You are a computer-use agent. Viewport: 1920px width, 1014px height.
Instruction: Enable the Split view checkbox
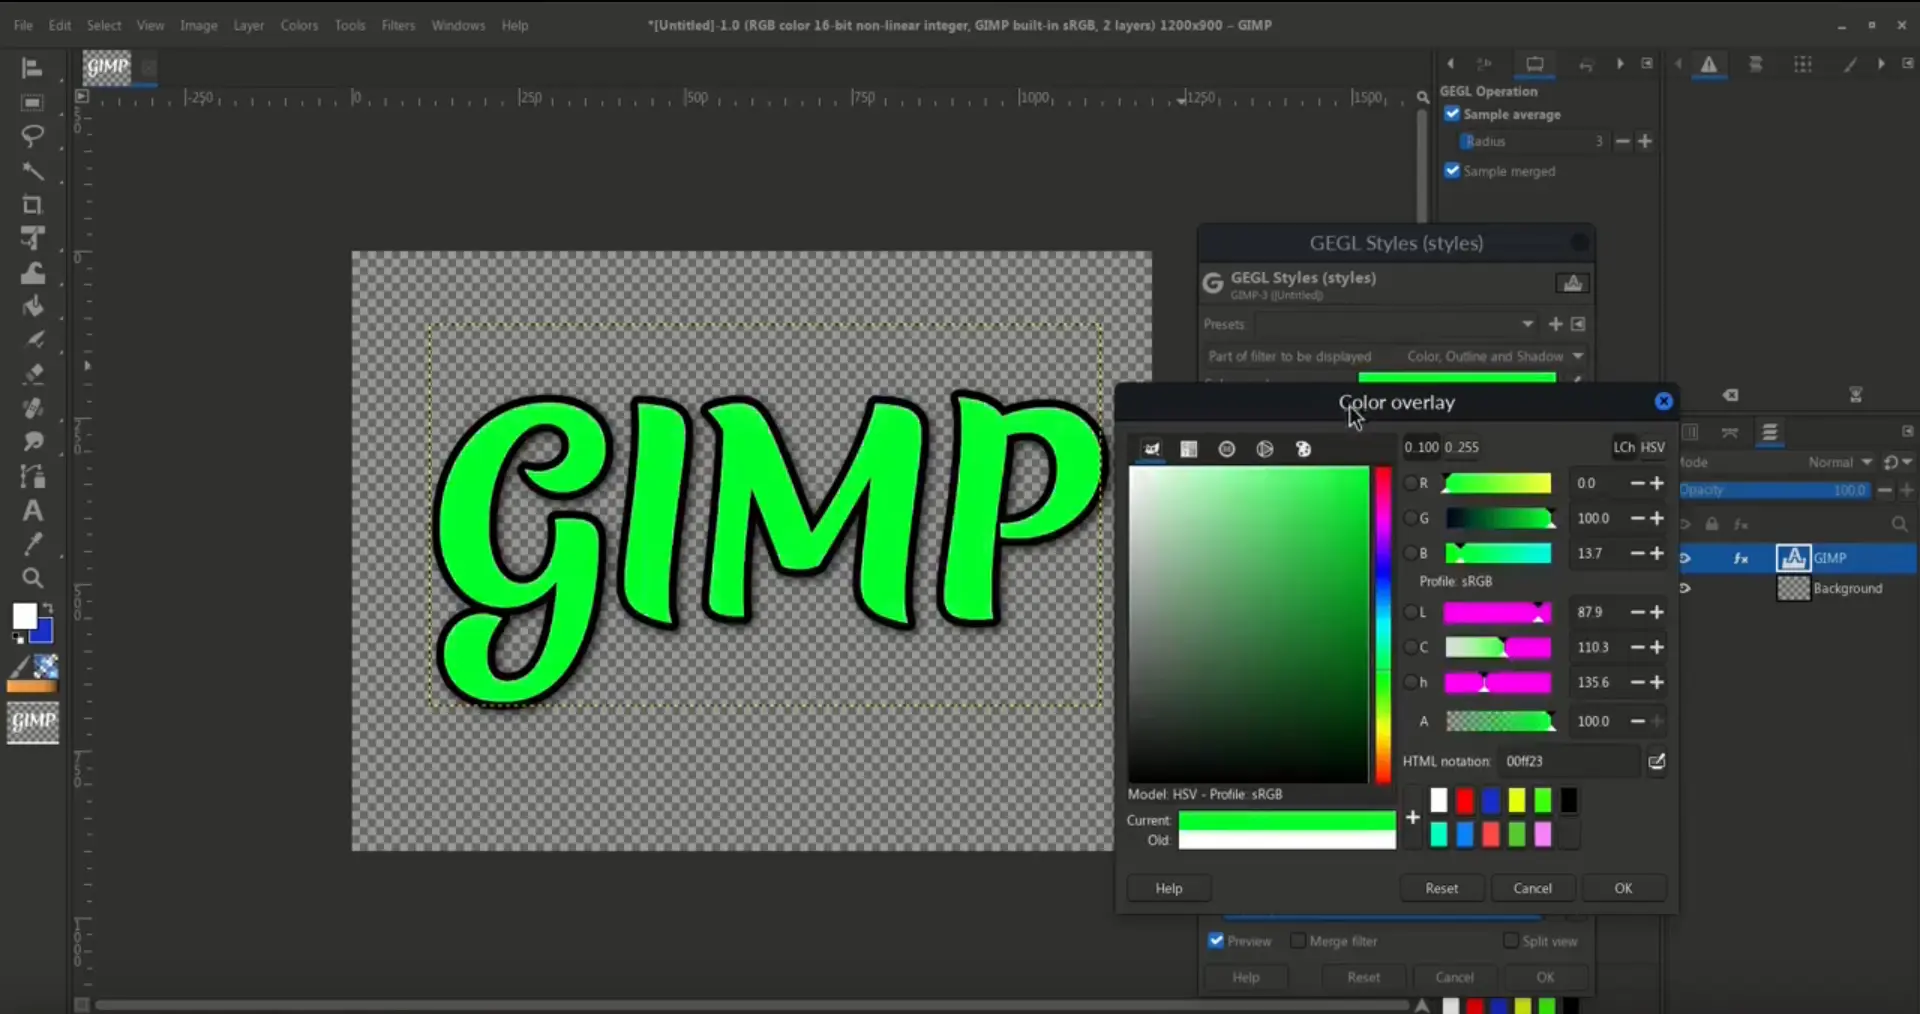pos(1511,941)
